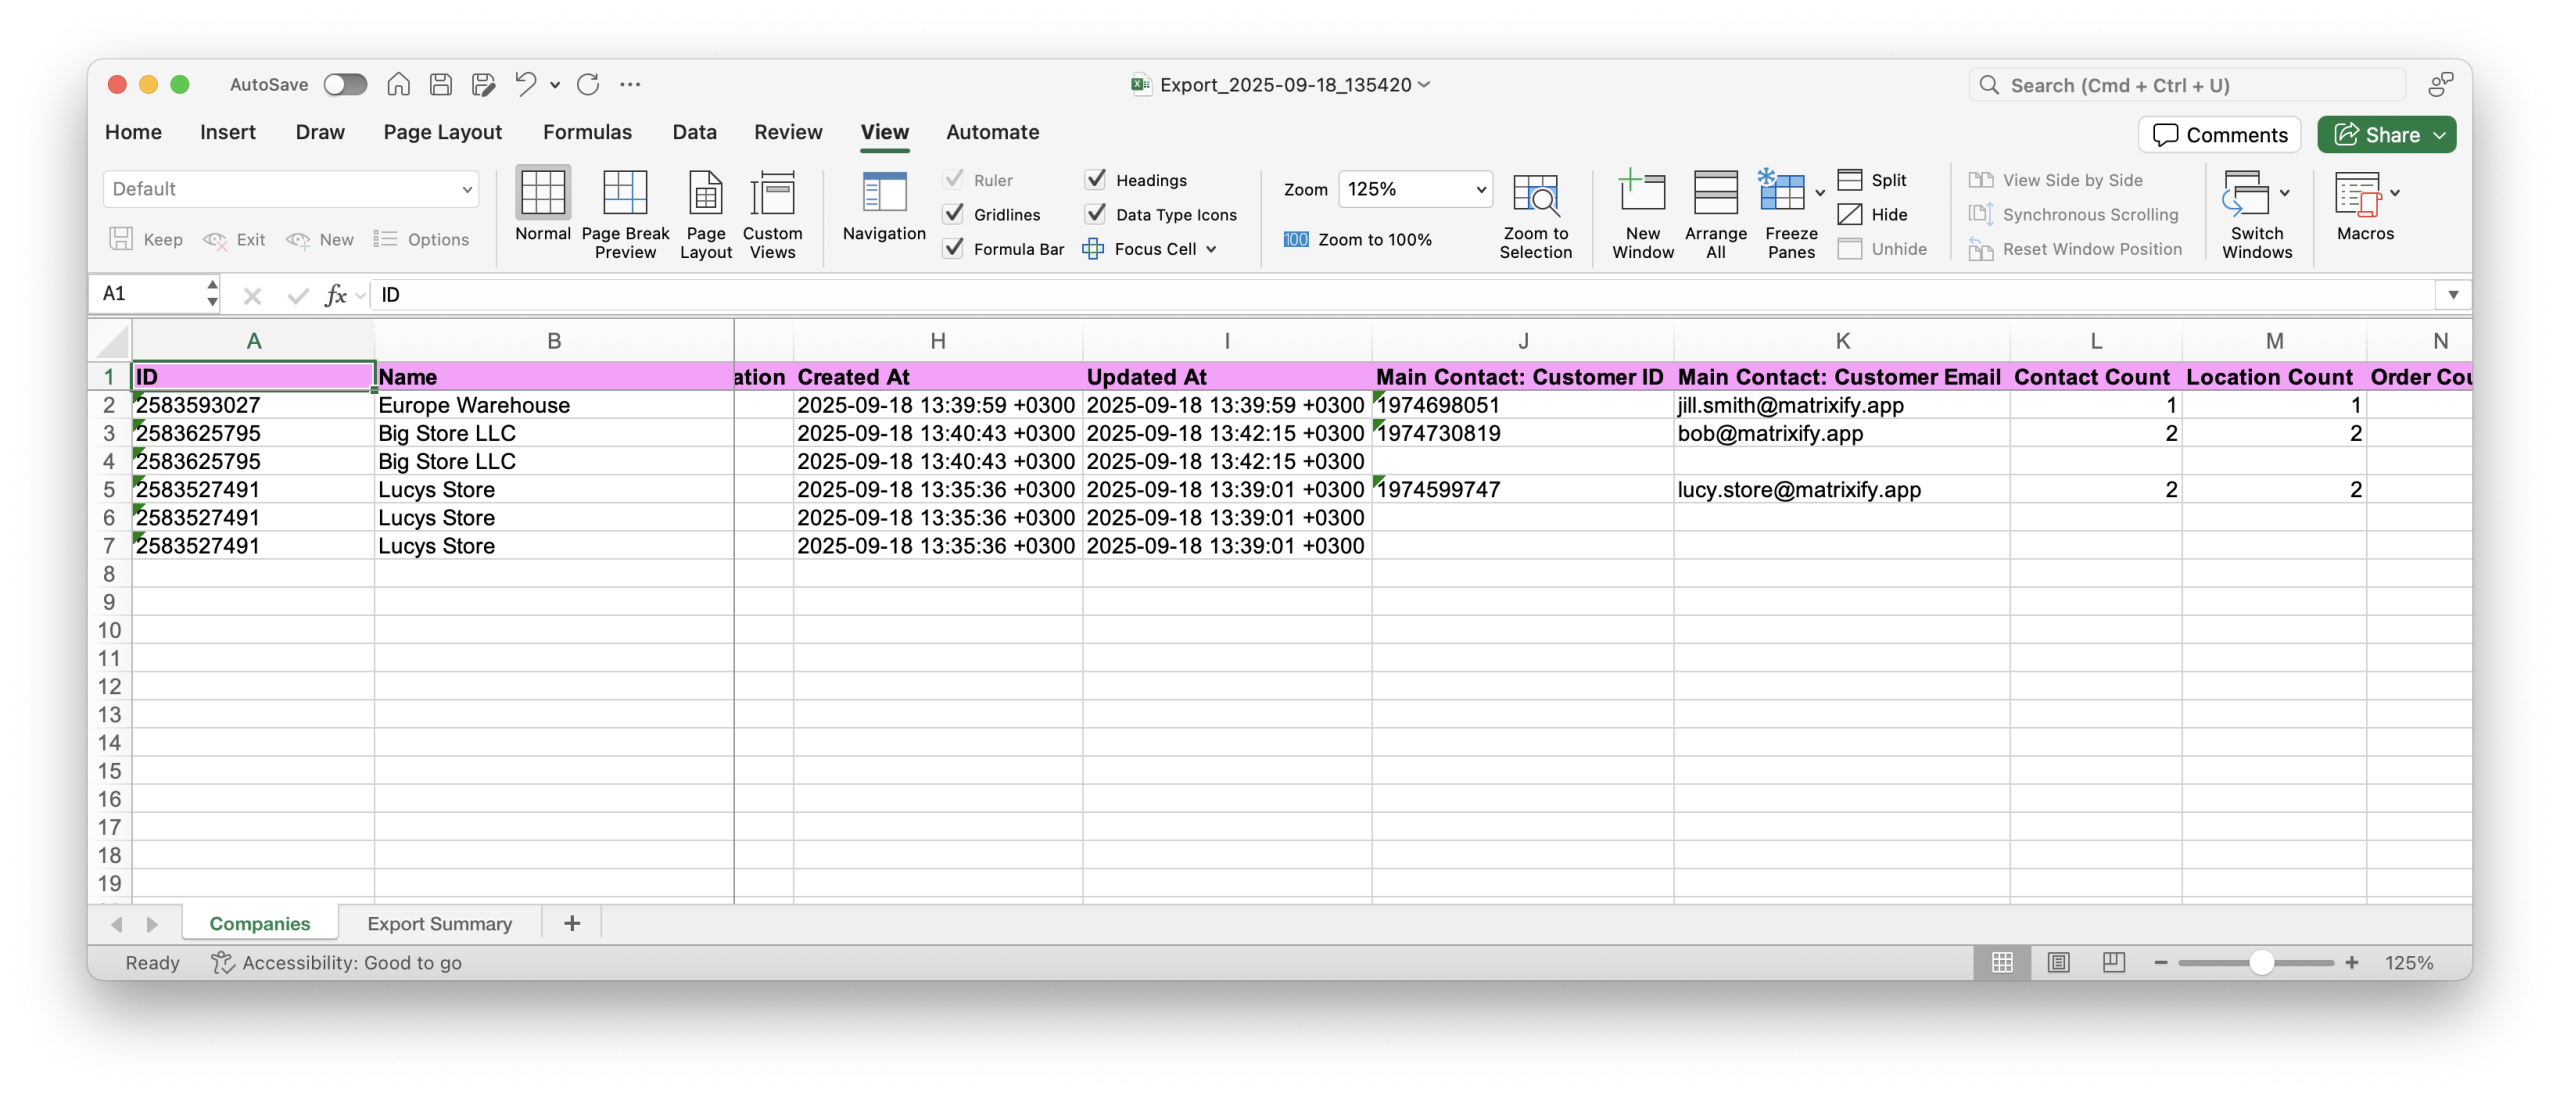Disable the Formula Bar checkbox

(954, 248)
